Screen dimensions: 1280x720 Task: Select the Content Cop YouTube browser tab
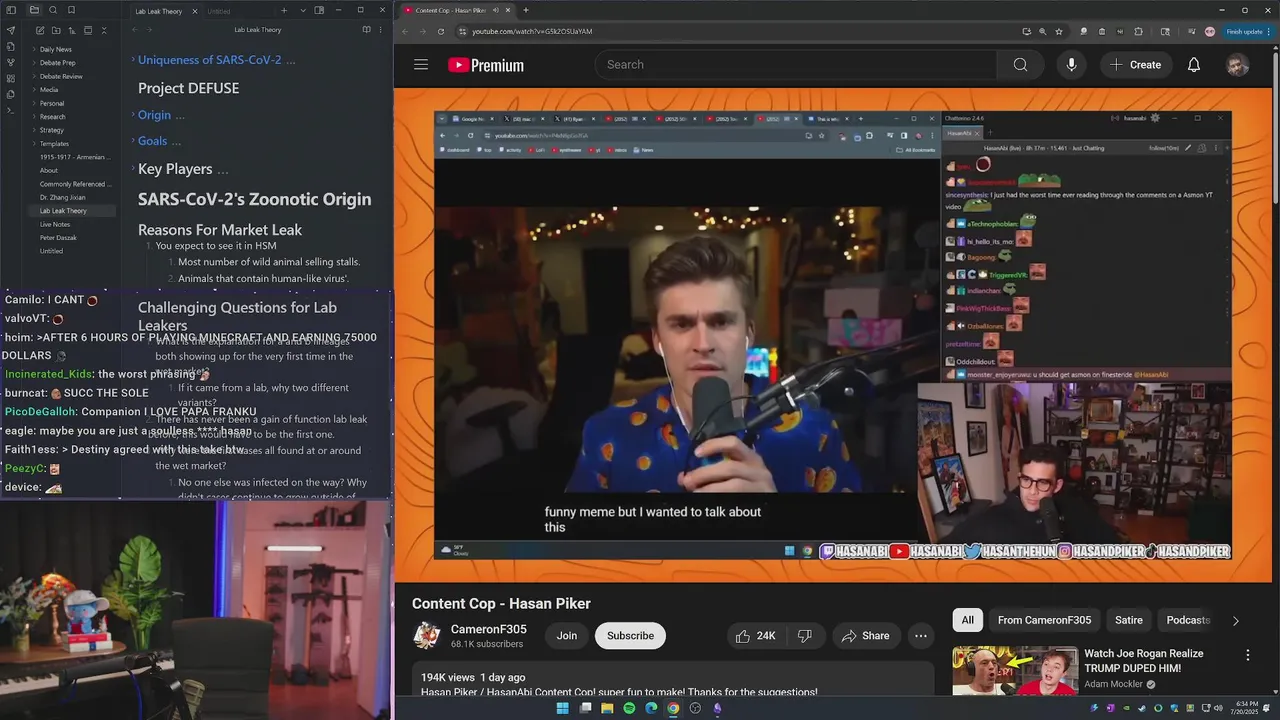[x=458, y=10]
